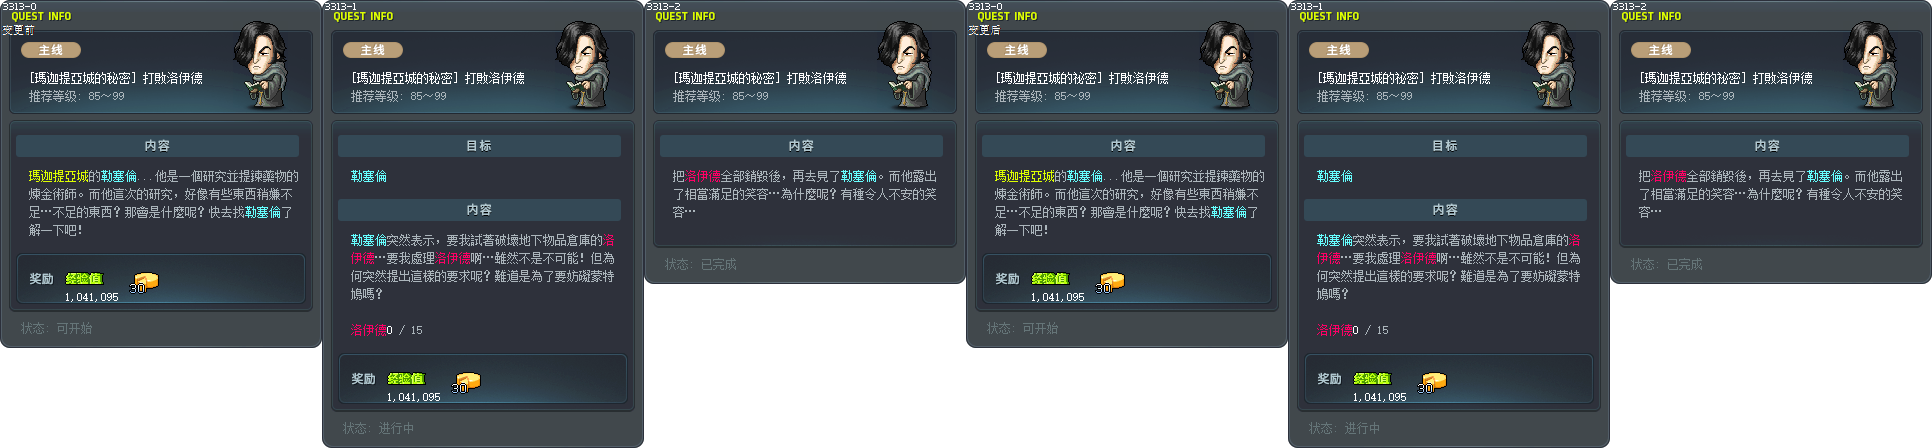
Task: Click the 状态: 进行中 text in the second 3313-1 panel
Action: (x=1344, y=428)
